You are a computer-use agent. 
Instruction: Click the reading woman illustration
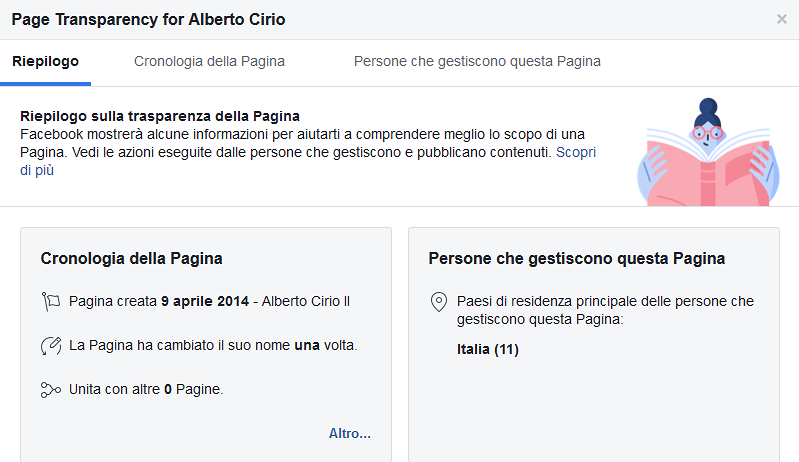tap(708, 152)
